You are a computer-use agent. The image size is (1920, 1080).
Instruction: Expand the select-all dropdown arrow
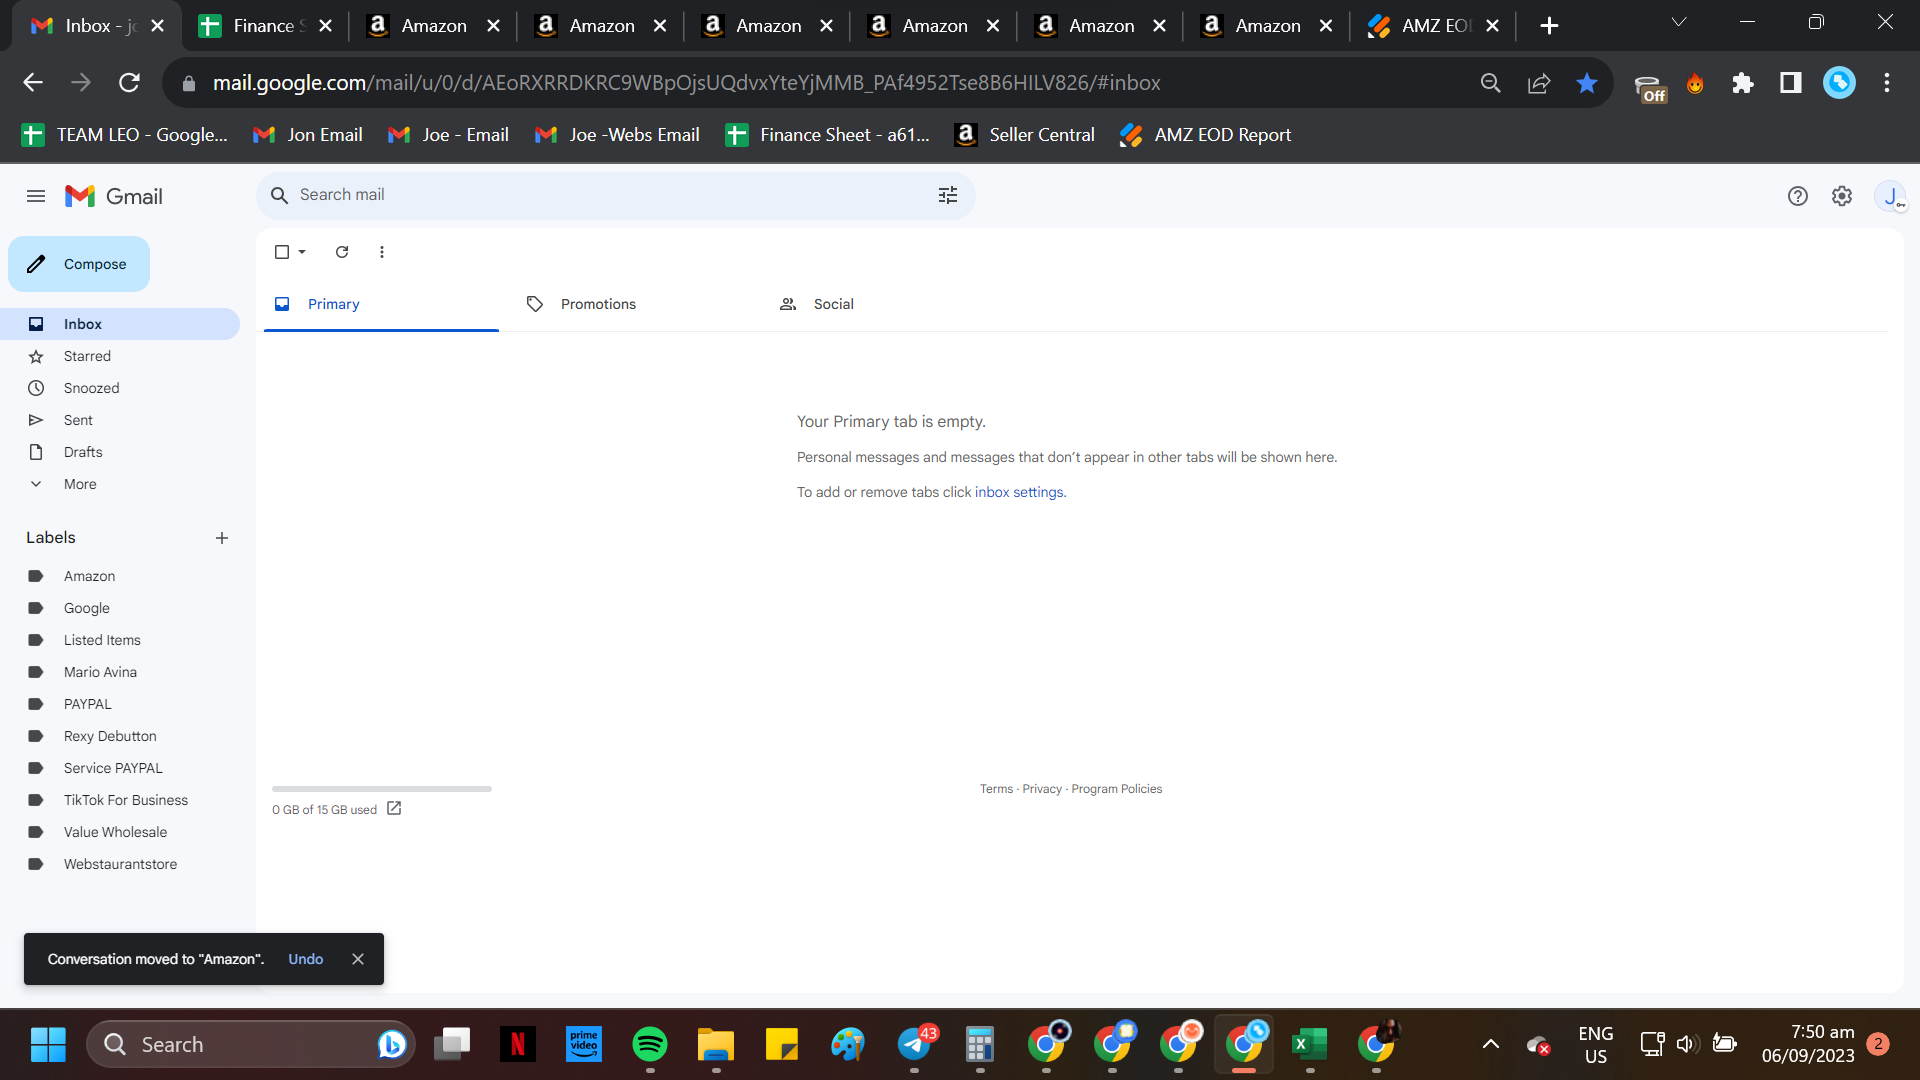(x=302, y=252)
